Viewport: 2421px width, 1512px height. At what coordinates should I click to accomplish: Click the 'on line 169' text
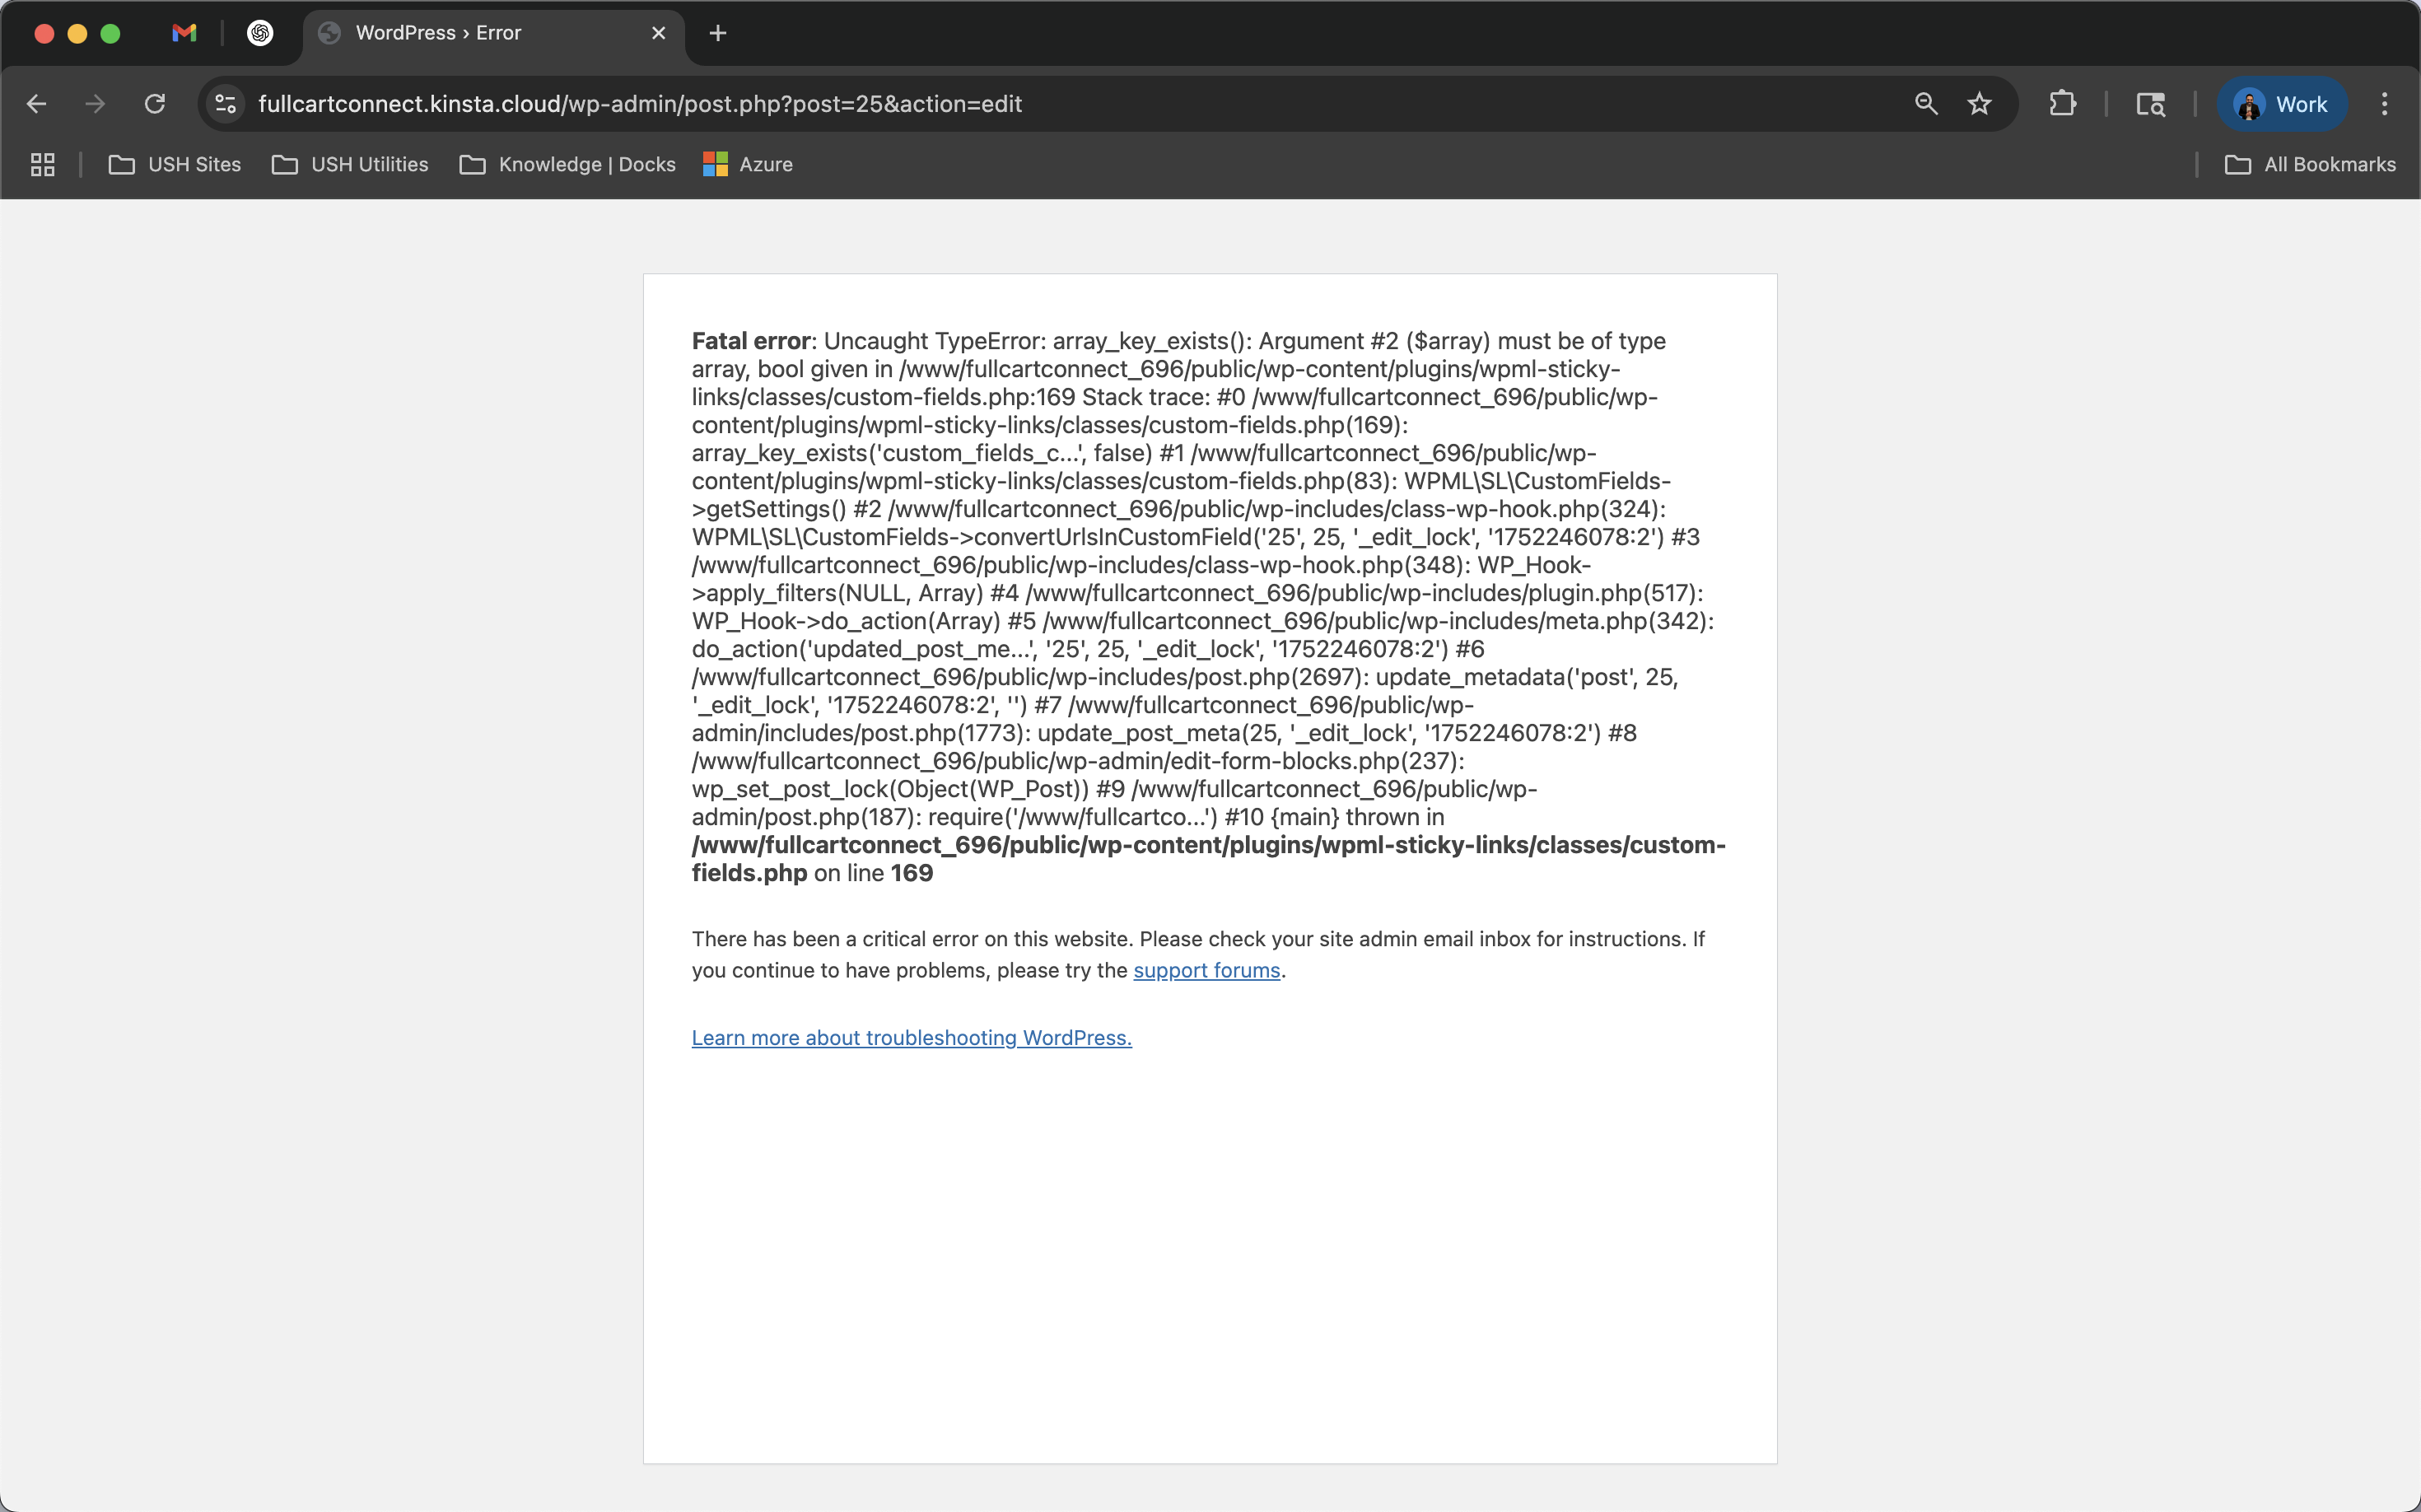coord(873,873)
